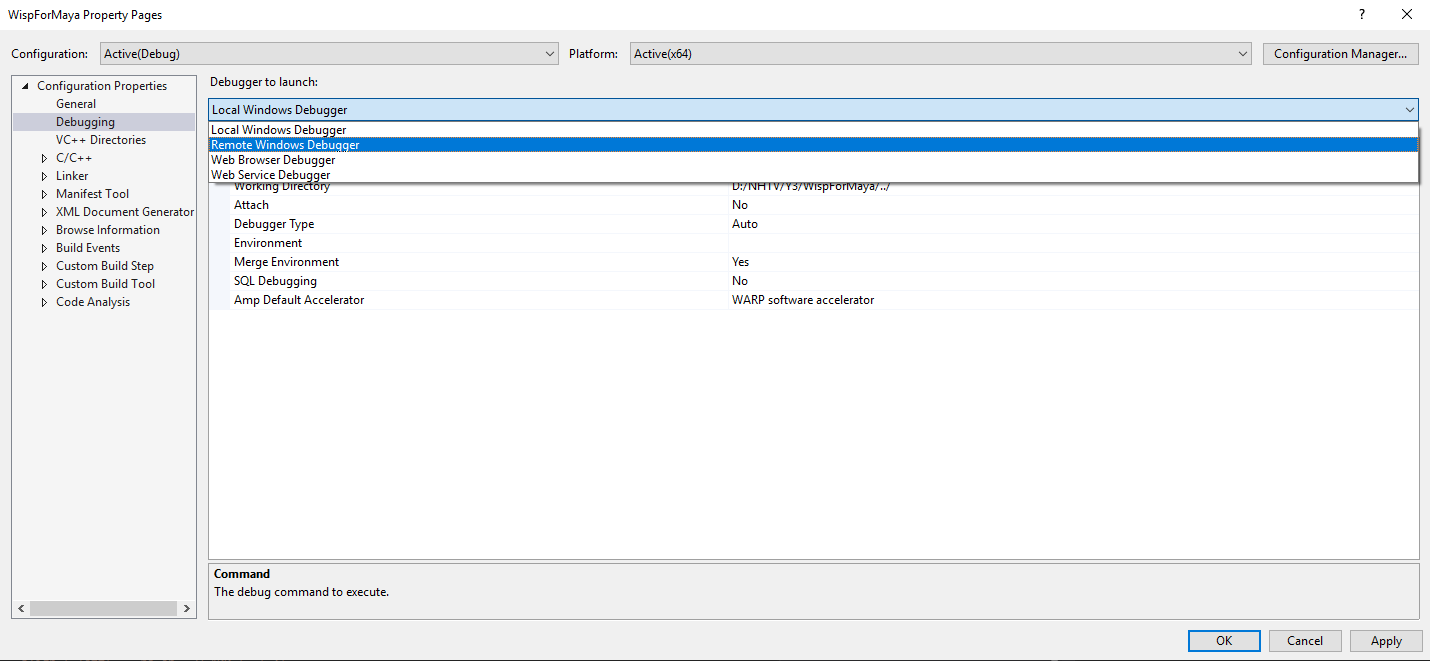Select VC++ Directories in the tree
This screenshot has width=1430, height=661.
pyautogui.click(x=101, y=140)
